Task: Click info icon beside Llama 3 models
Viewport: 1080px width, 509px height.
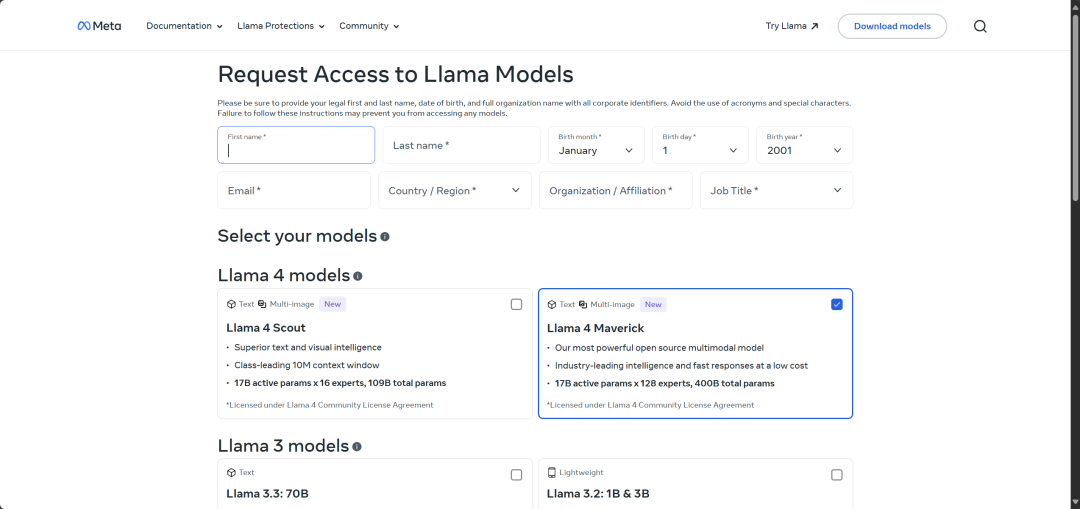Action: [357, 446]
